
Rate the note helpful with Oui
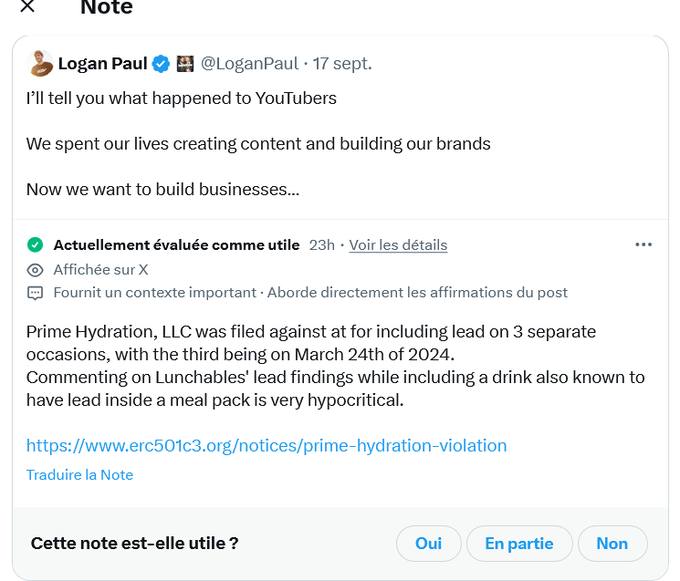pyautogui.click(x=428, y=544)
